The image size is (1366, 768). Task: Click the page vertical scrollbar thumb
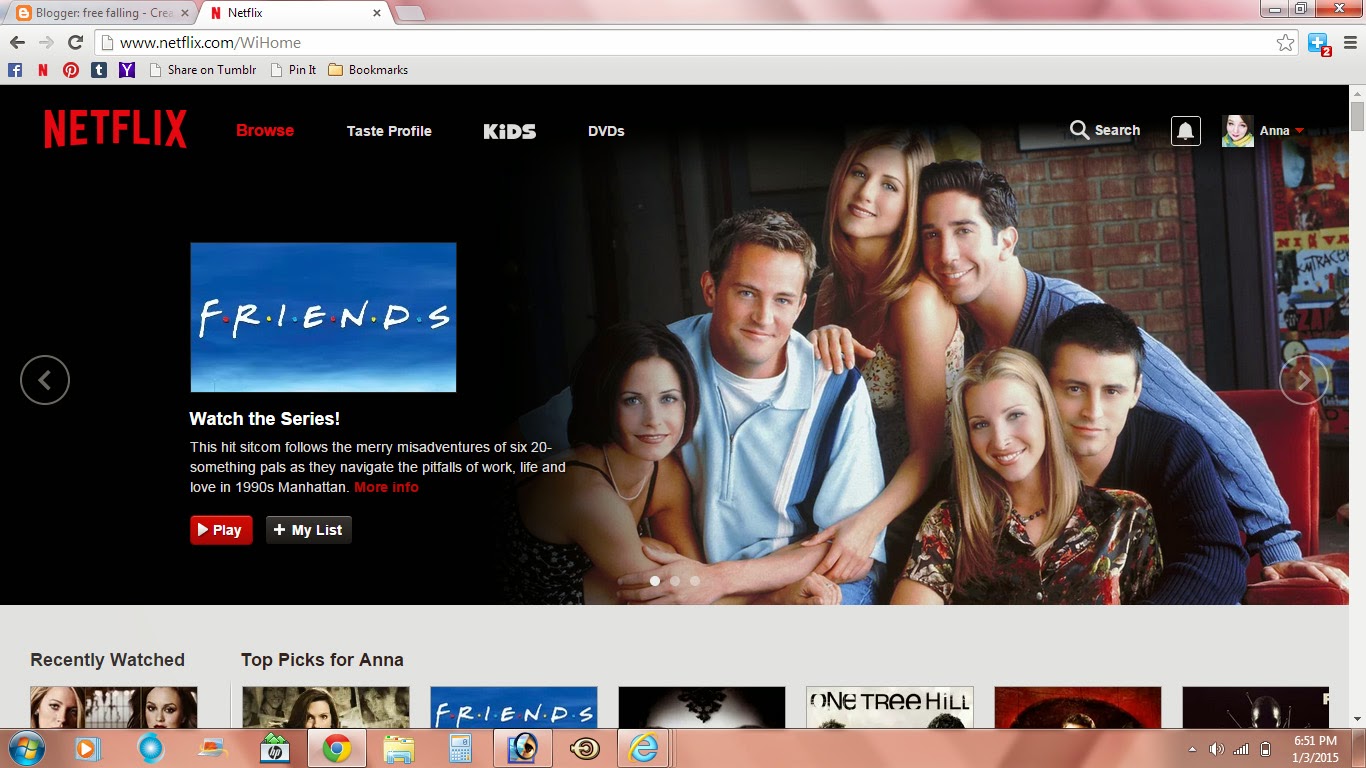1357,115
